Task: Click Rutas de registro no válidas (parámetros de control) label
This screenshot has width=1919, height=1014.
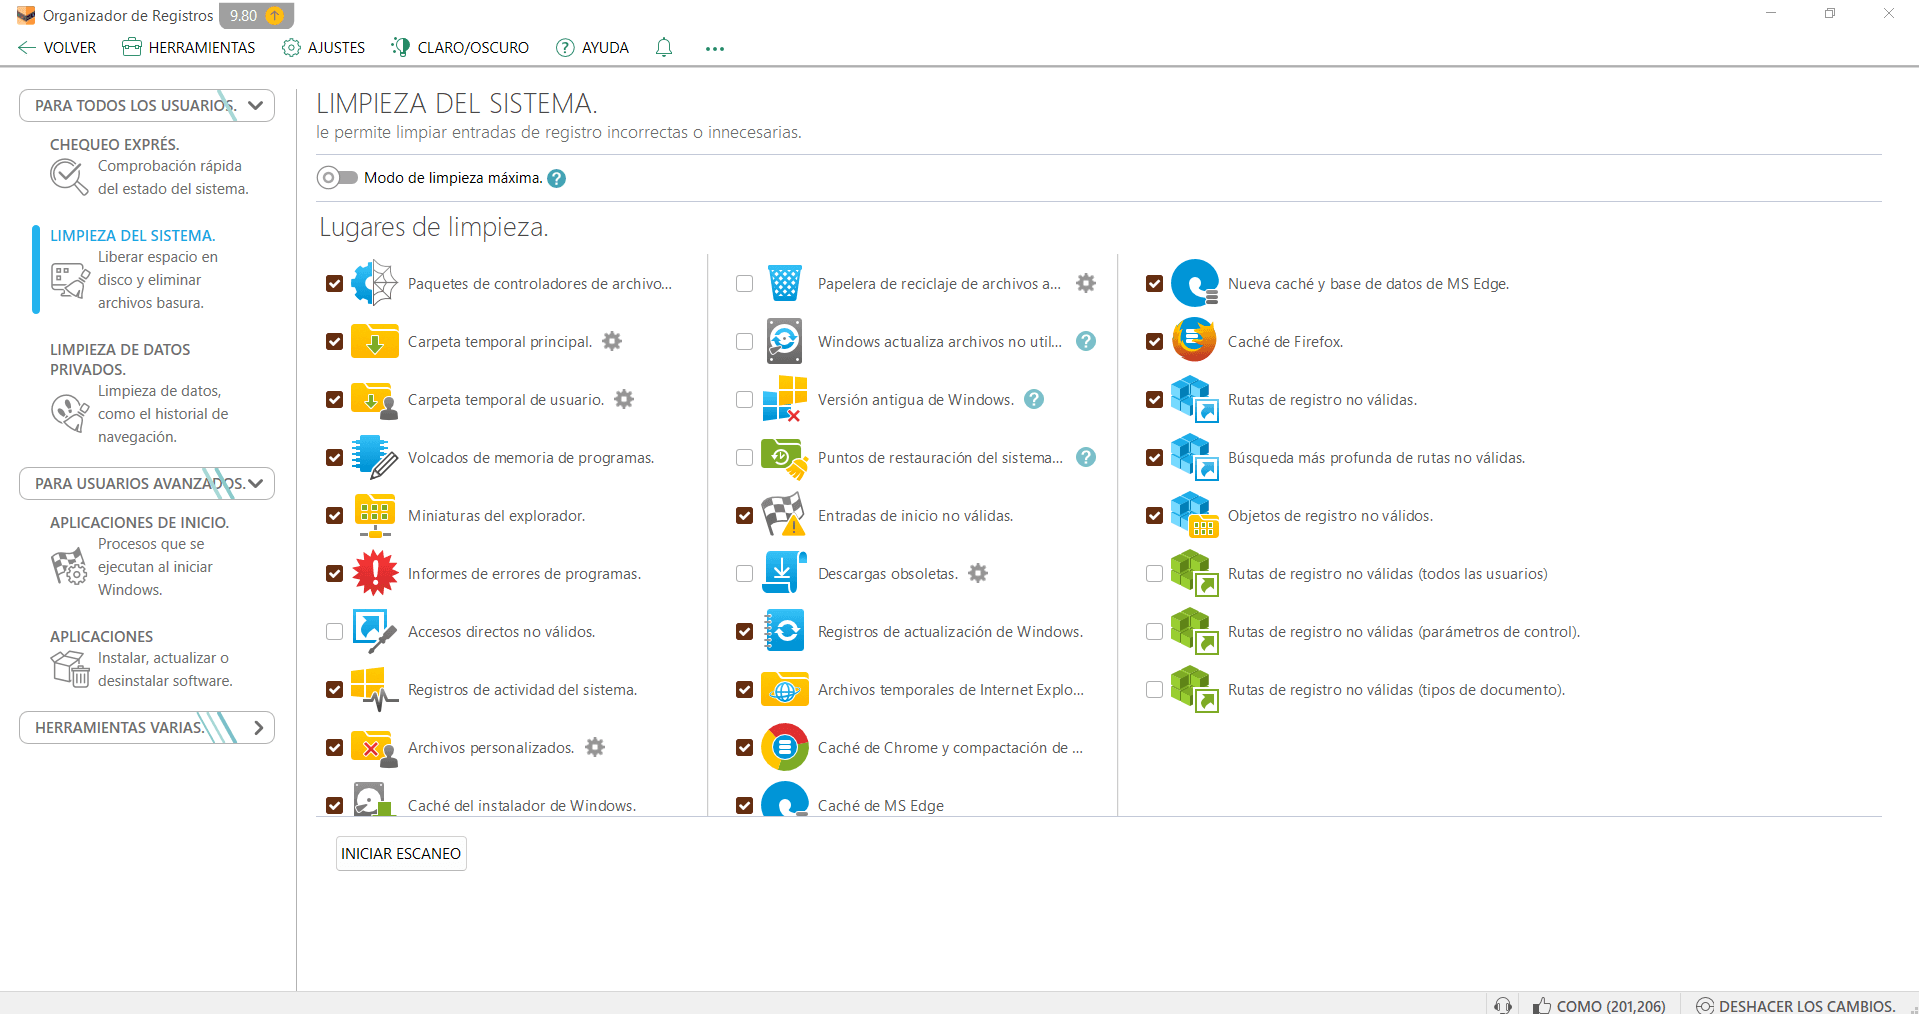Action: tap(1404, 631)
